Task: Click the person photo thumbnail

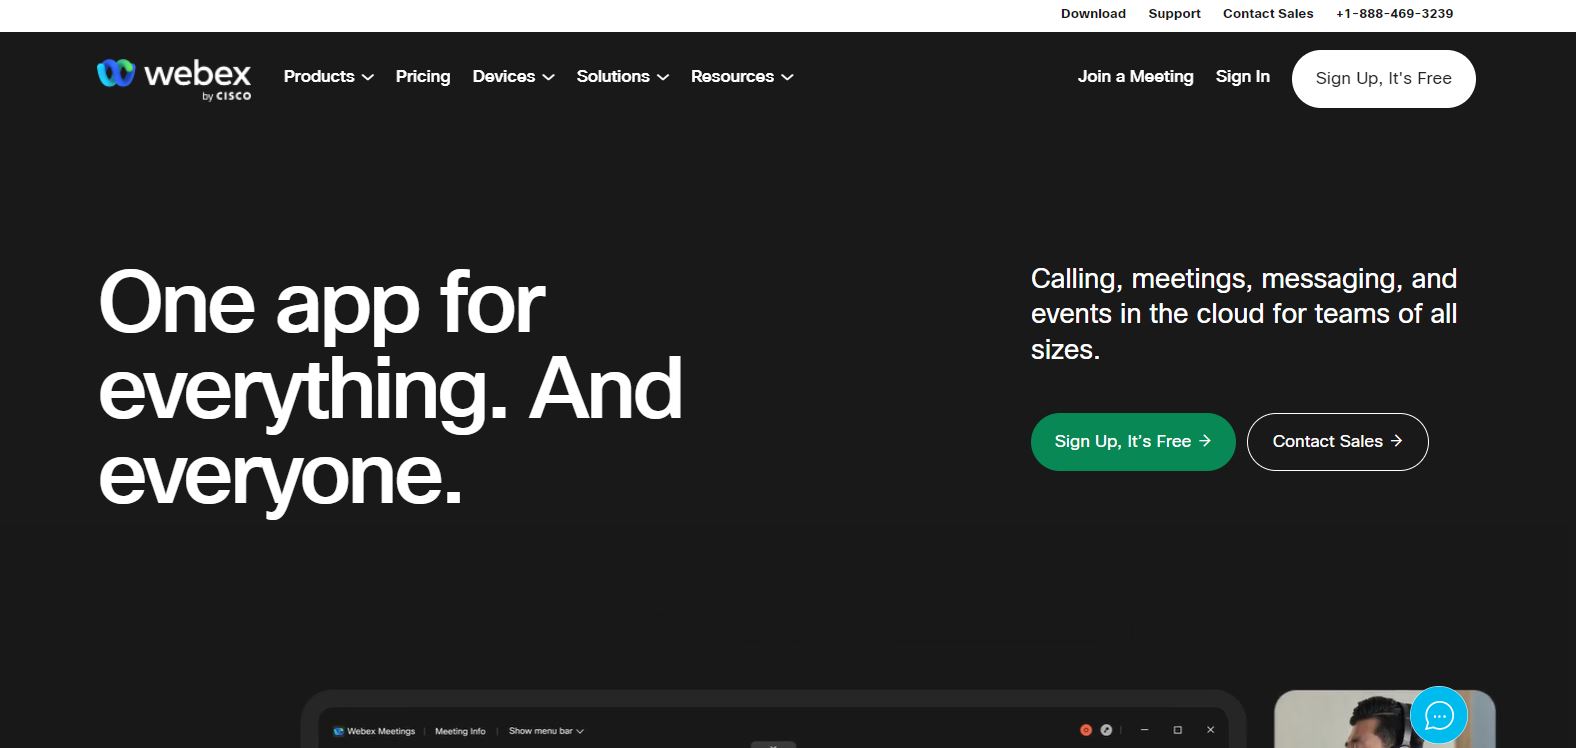Action: (x=1384, y=719)
